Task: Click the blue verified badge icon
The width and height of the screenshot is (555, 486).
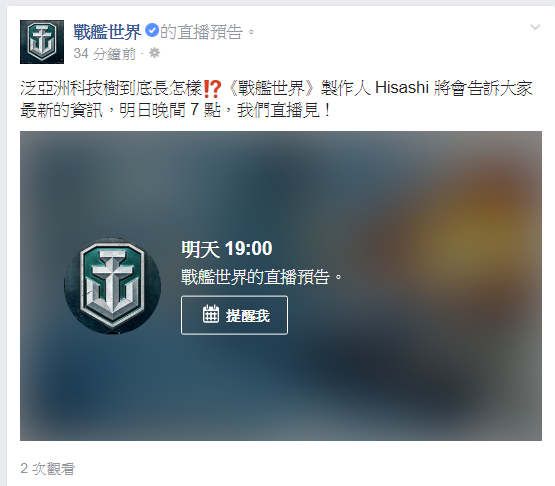Action: pyautogui.click(x=152, y=30)
